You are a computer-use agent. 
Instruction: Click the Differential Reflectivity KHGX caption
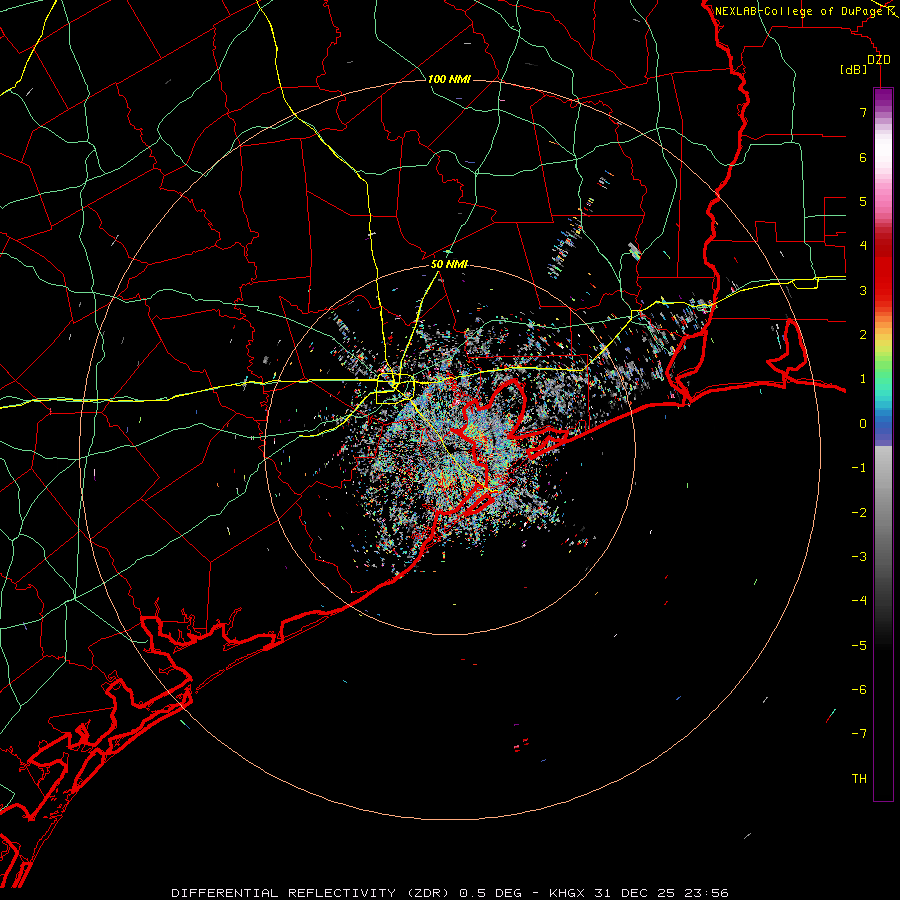[x=450, y=893]
